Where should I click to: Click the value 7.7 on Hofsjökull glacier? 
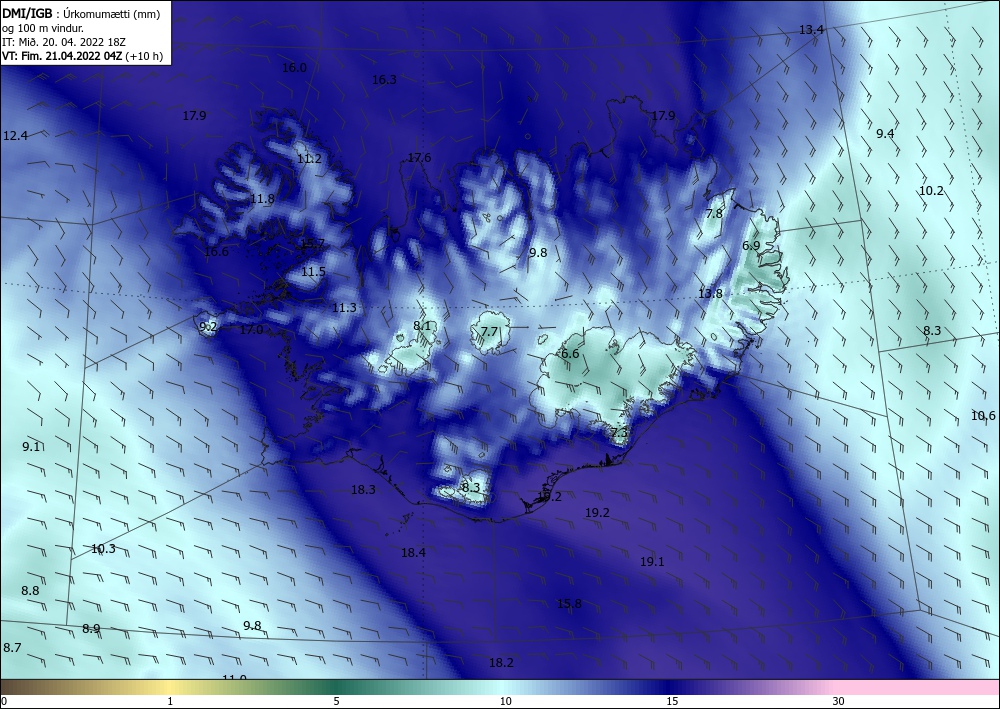(489, 332)
